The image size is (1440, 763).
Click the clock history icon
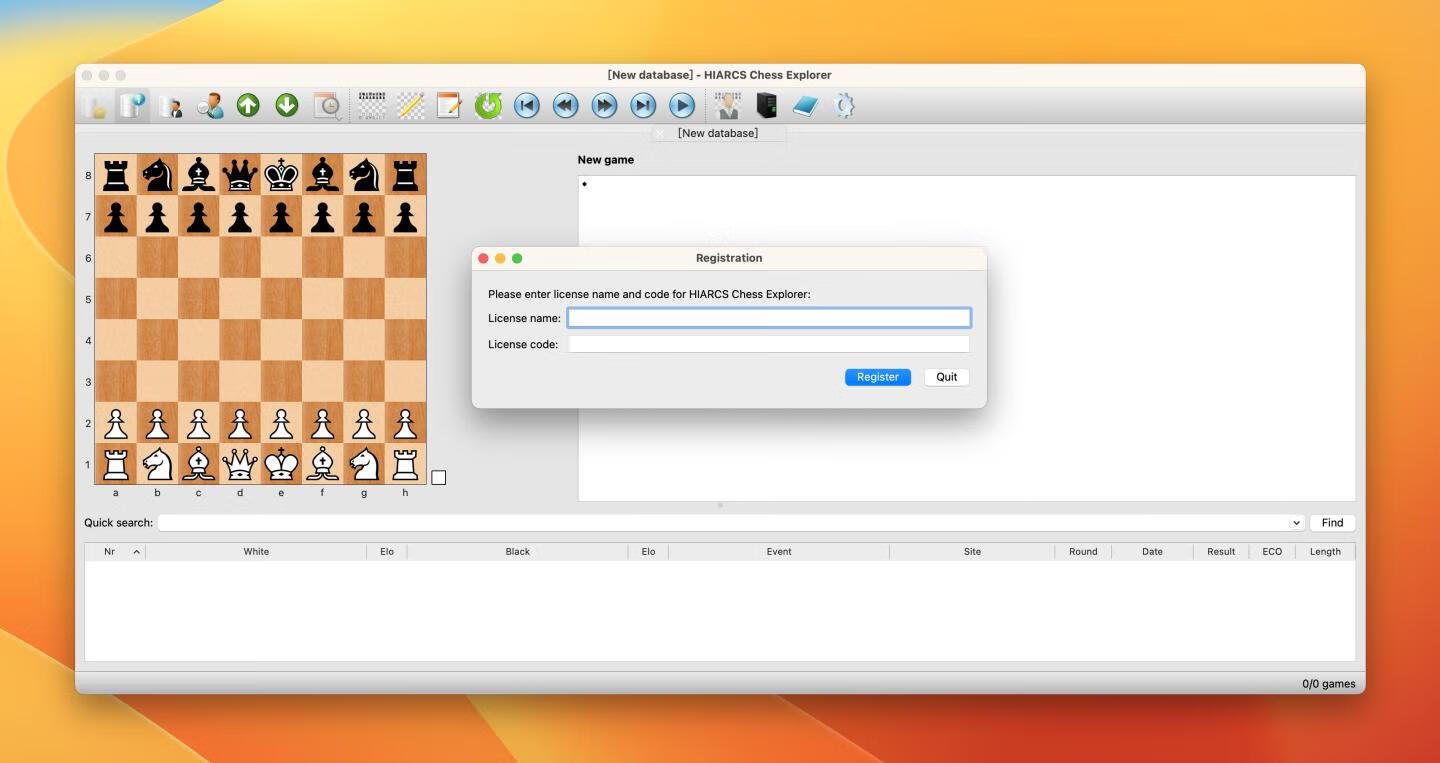click(327, 106)
